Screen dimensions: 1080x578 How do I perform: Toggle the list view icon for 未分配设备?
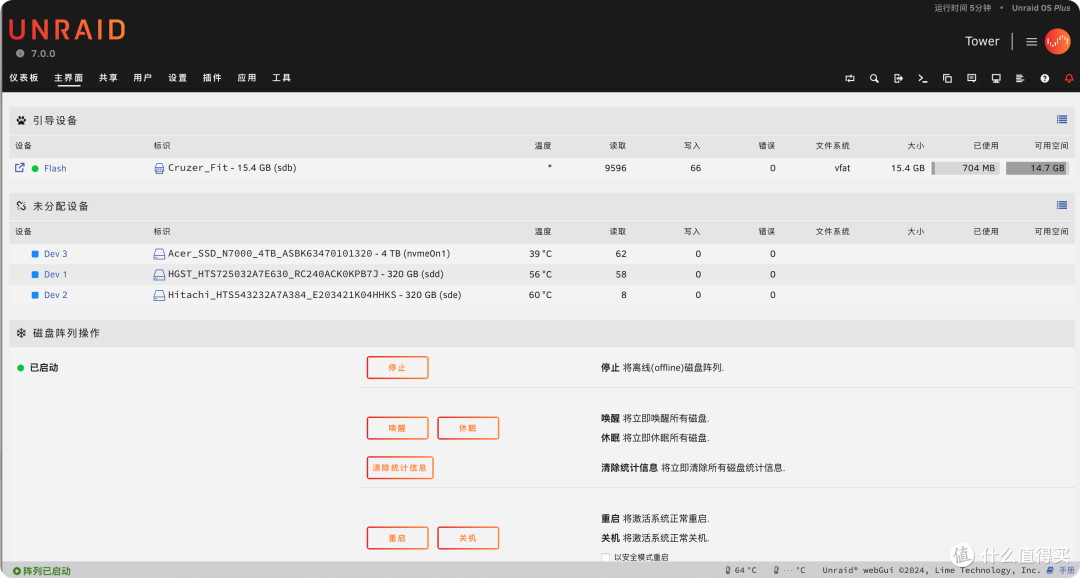pos(1061,205)
